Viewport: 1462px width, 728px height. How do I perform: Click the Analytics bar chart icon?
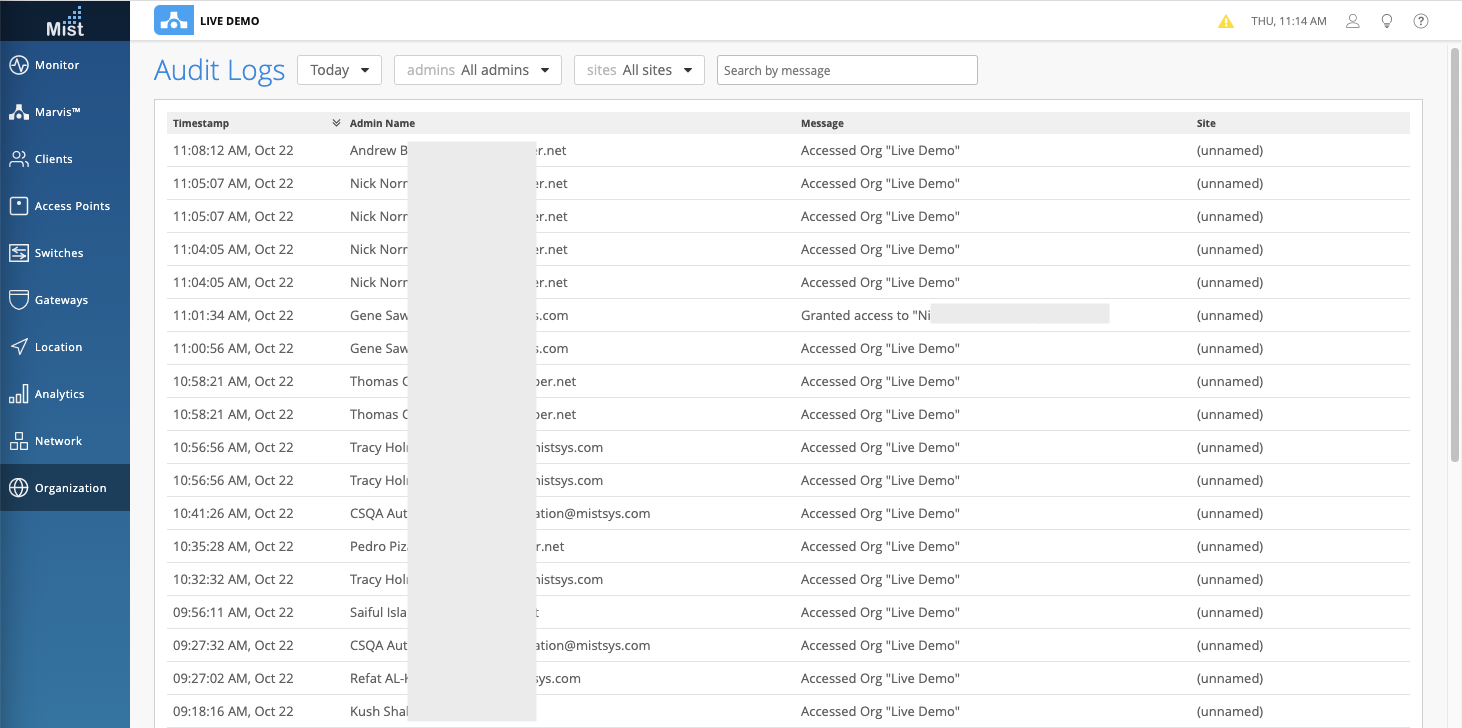click(19, 394)
